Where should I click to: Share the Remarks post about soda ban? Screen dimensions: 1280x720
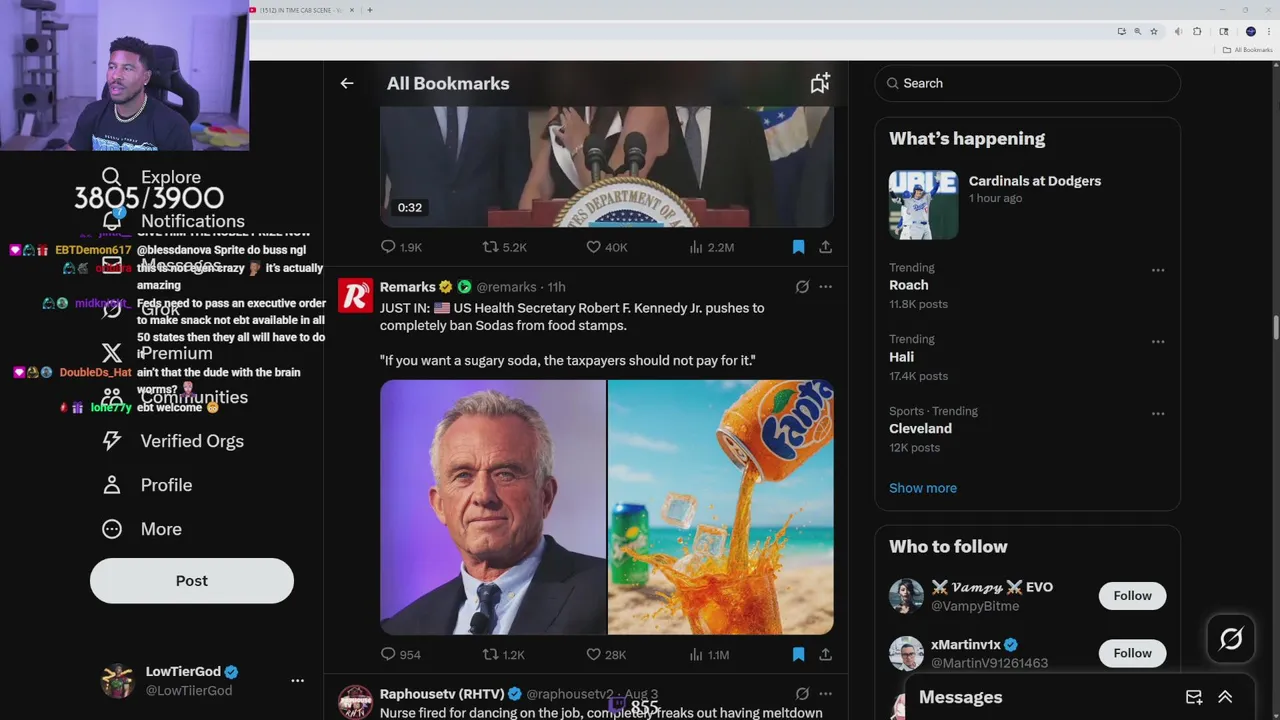point(825,655)
